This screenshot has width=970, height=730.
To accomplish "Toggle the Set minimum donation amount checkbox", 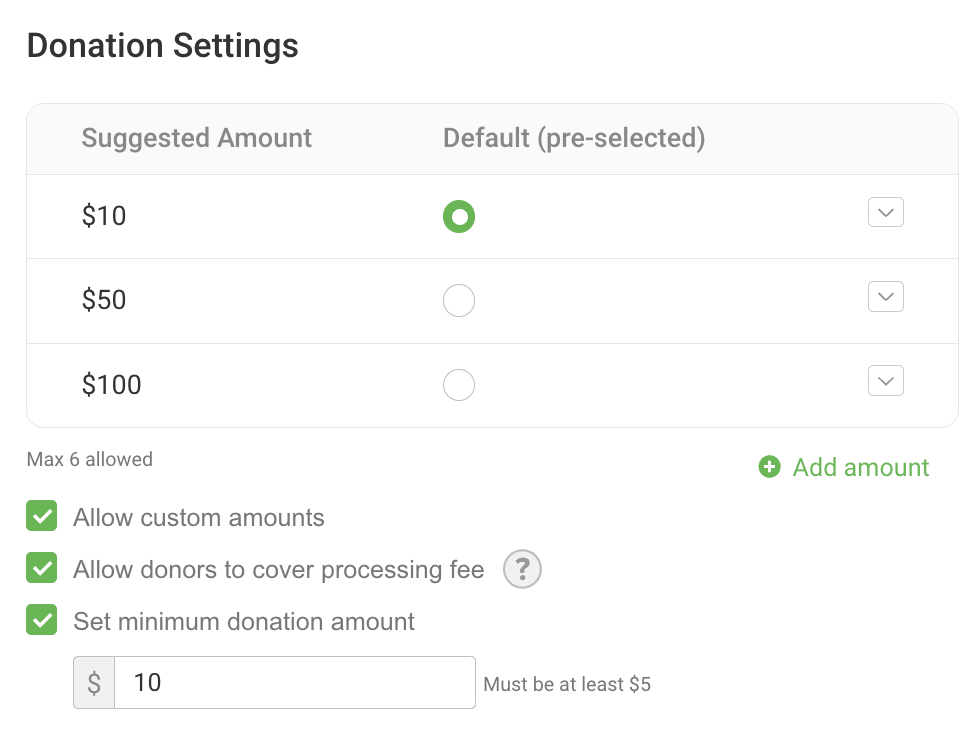I will click(42, 621).
